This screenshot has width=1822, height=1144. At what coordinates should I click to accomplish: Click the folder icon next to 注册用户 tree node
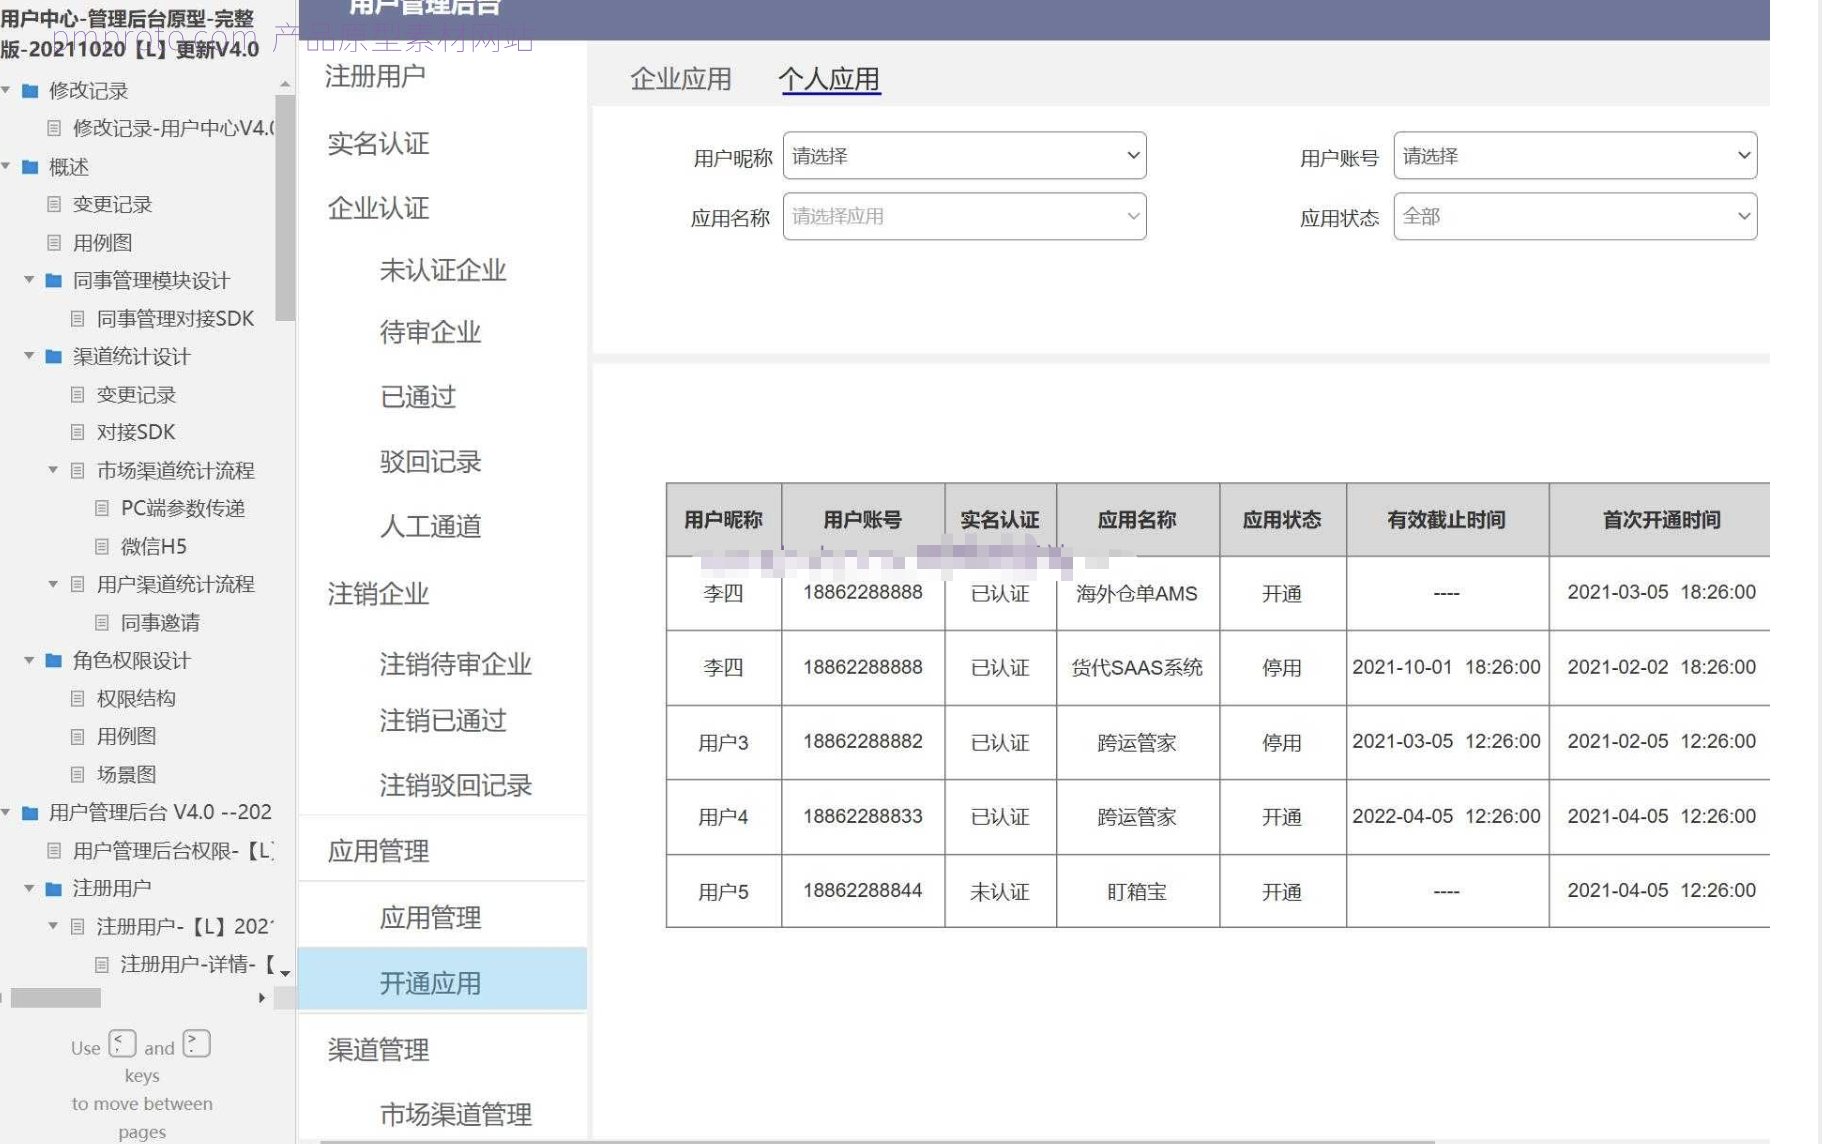[x=54, y=889]
